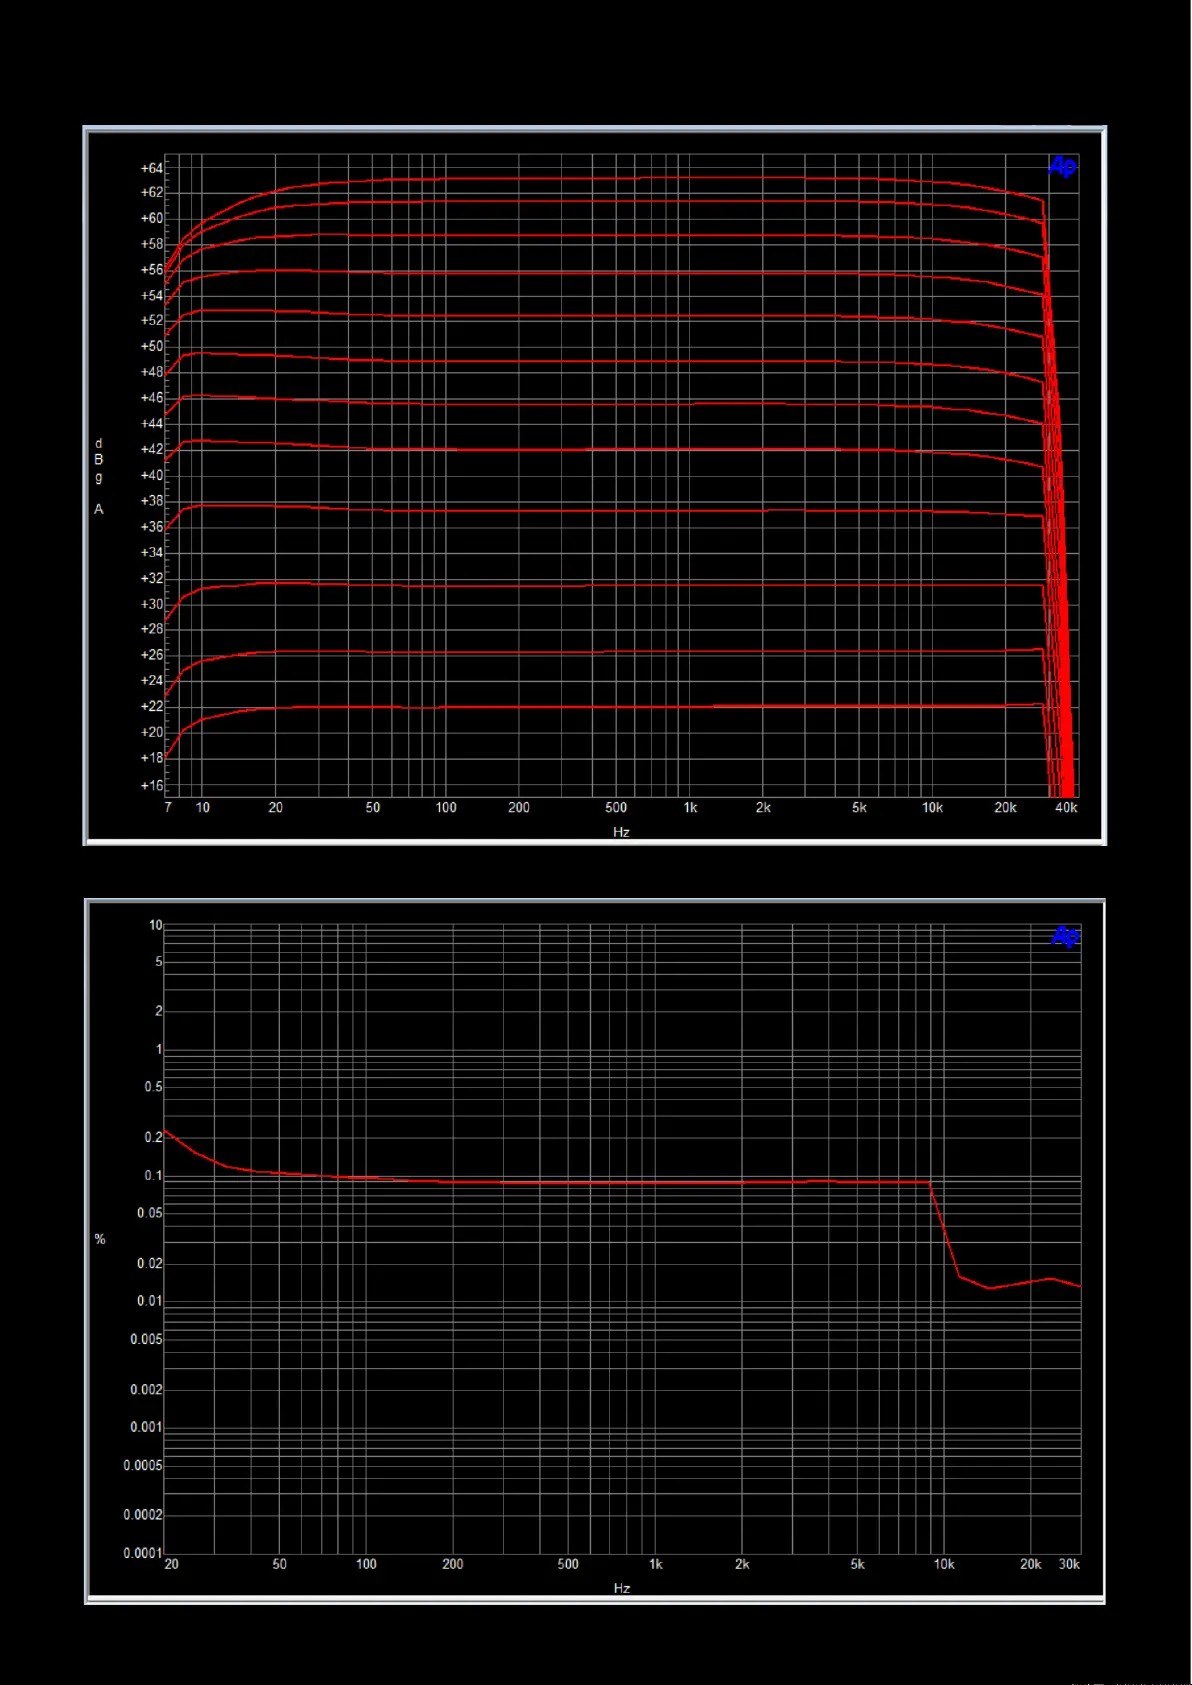The image size is (1192, 1685).
Task: Select the +60 label on the top graph axis
Action: (x=151, y=218)
